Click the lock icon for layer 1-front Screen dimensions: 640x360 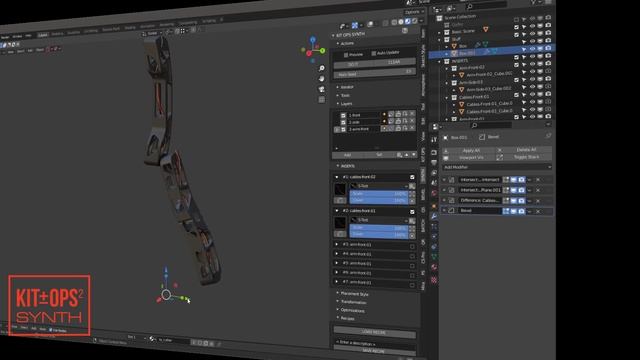tap(398, 114)
